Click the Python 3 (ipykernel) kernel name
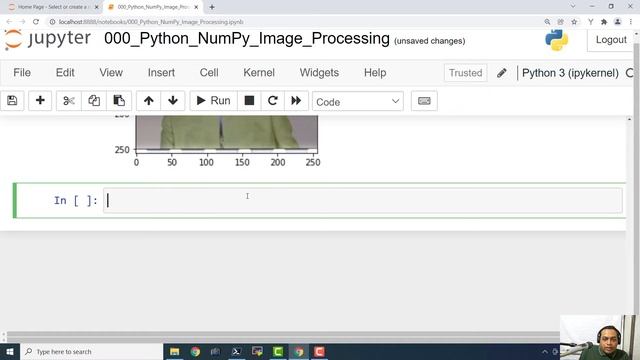 570,73
